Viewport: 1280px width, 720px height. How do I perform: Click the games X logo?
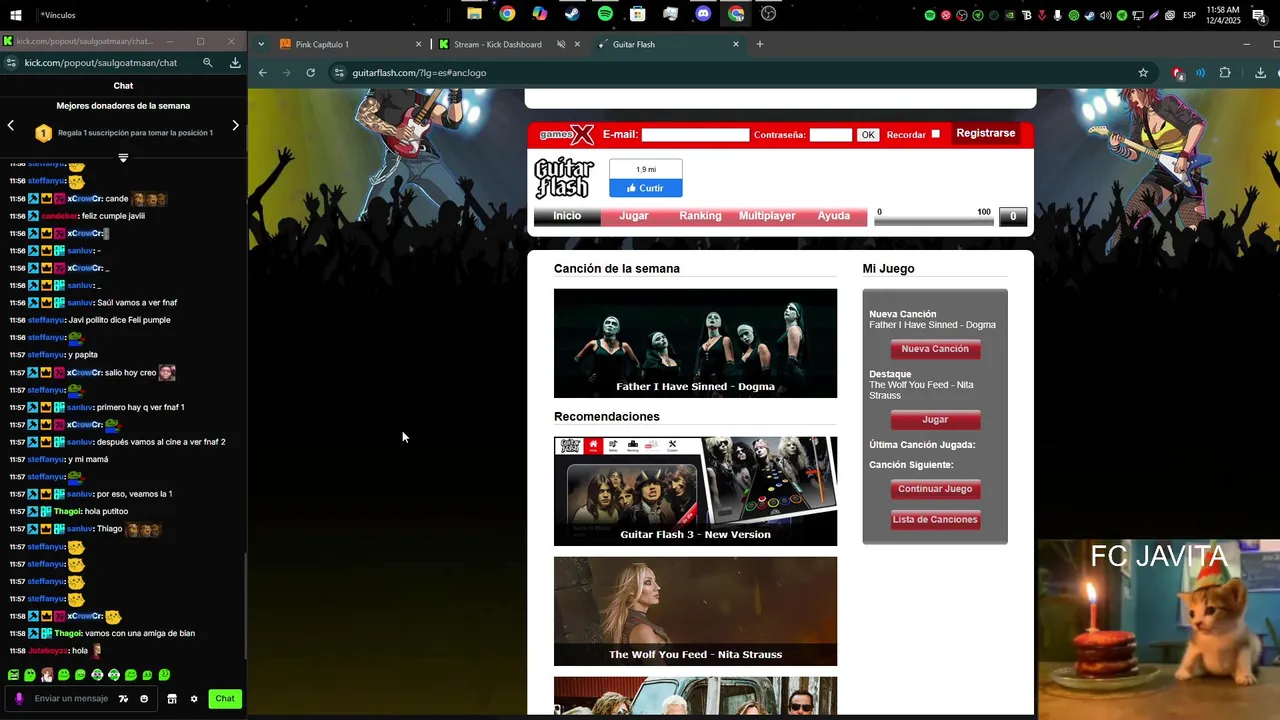pyautogui.click(x=567, y=134)
